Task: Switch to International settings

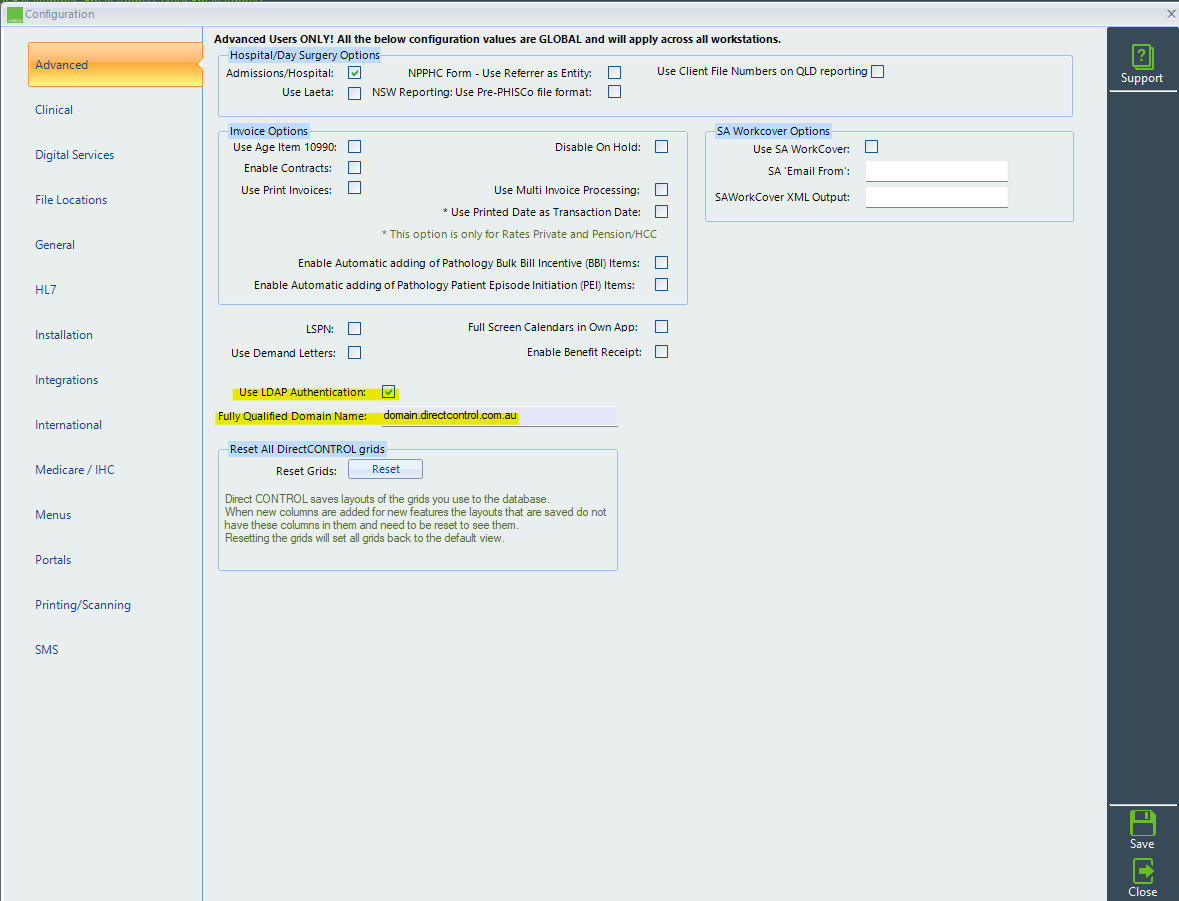Action: [x=68, y=425]
